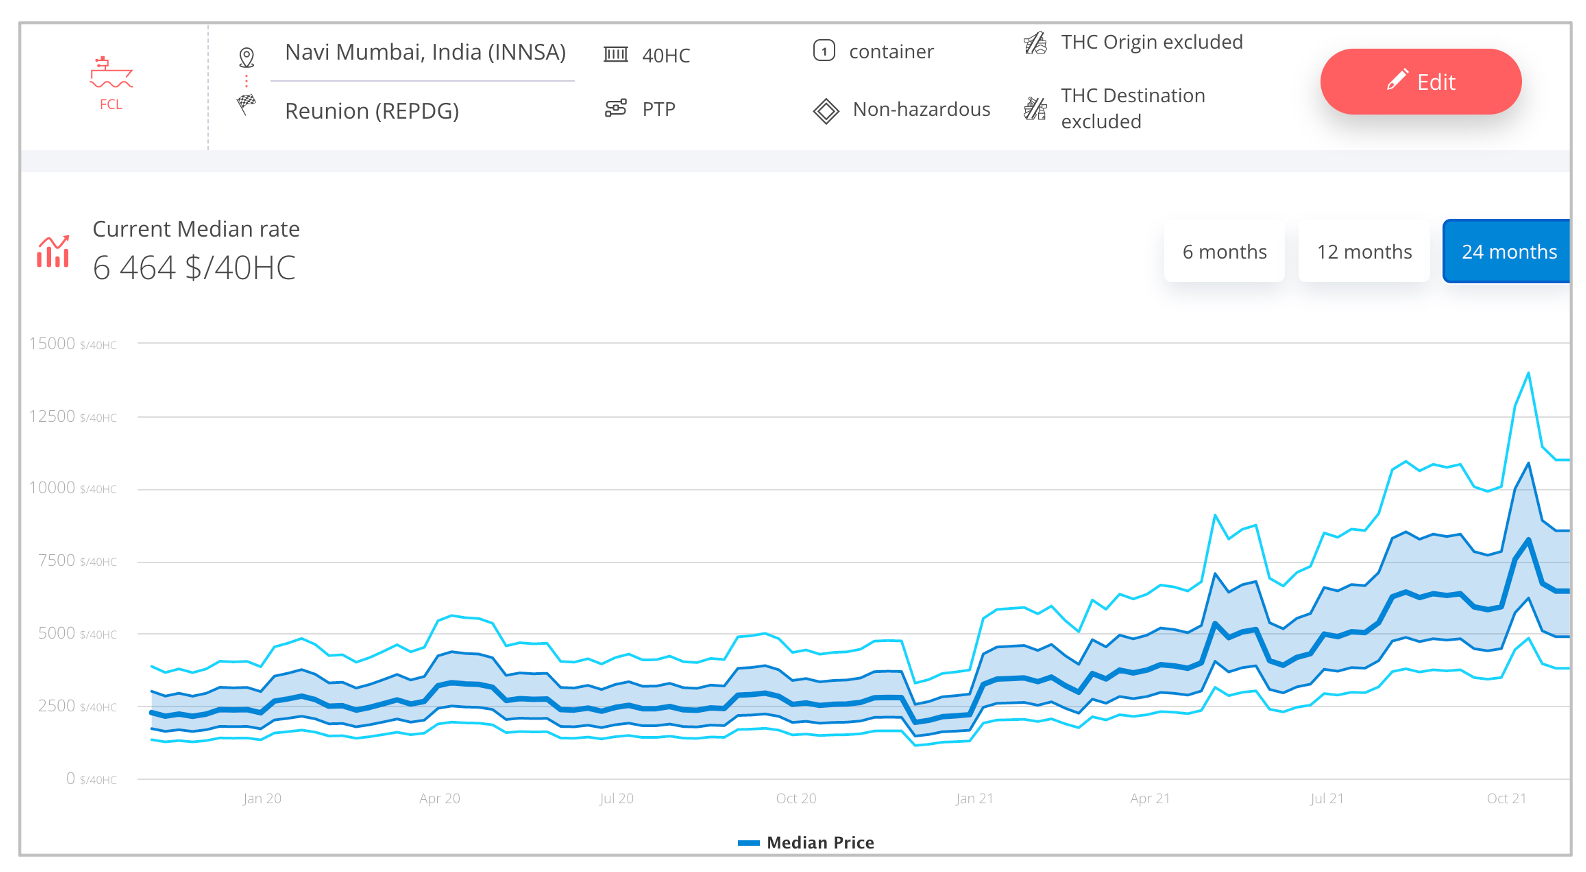
Task: Click the origin location pin icon
Action: coord(246,57)
